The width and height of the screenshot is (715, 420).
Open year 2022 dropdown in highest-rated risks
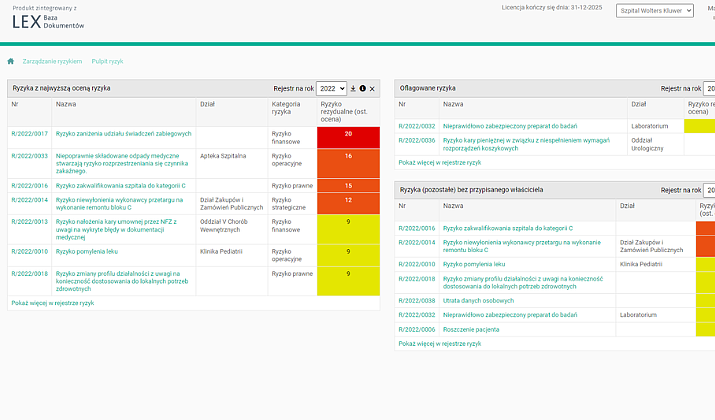[x=331, y=89]
